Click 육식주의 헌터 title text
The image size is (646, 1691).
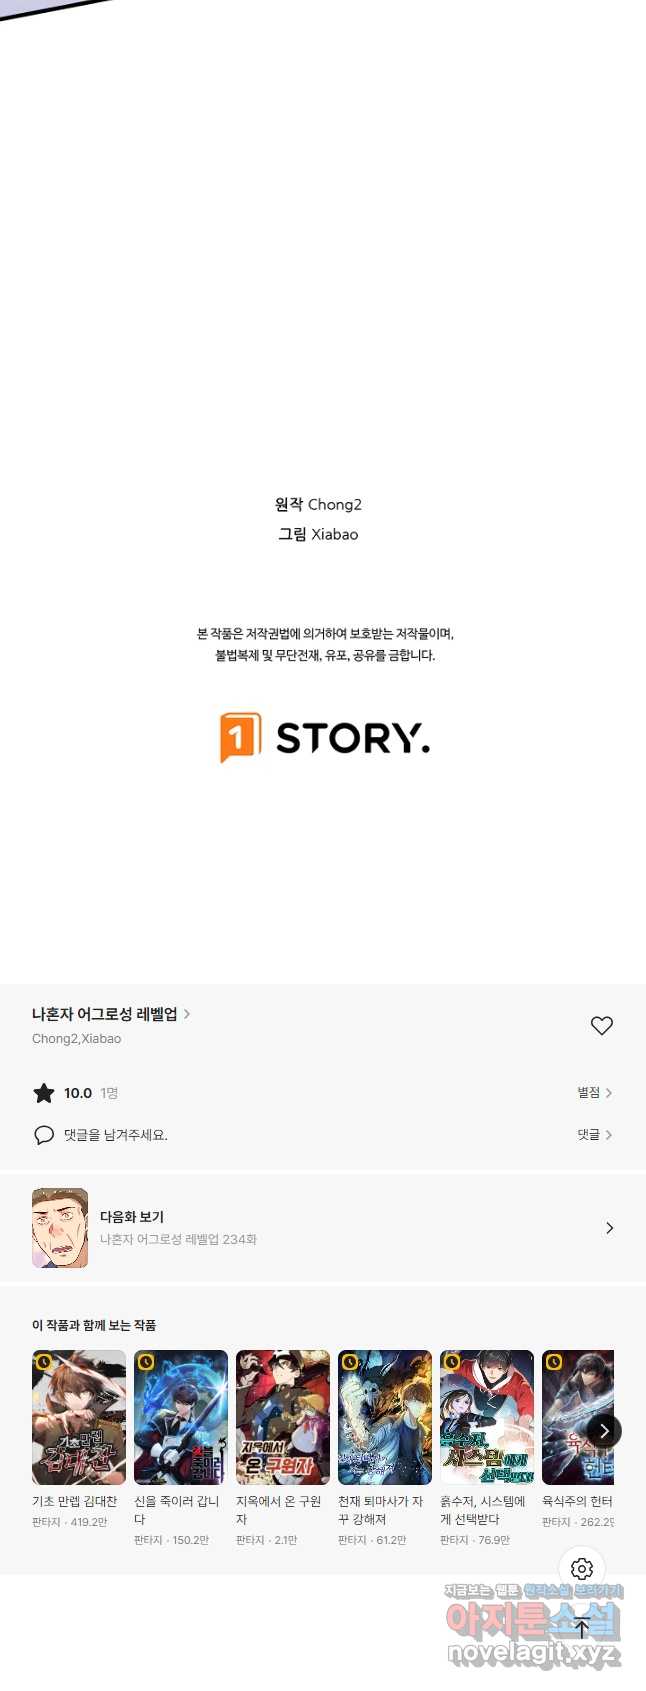point(577,1501)
